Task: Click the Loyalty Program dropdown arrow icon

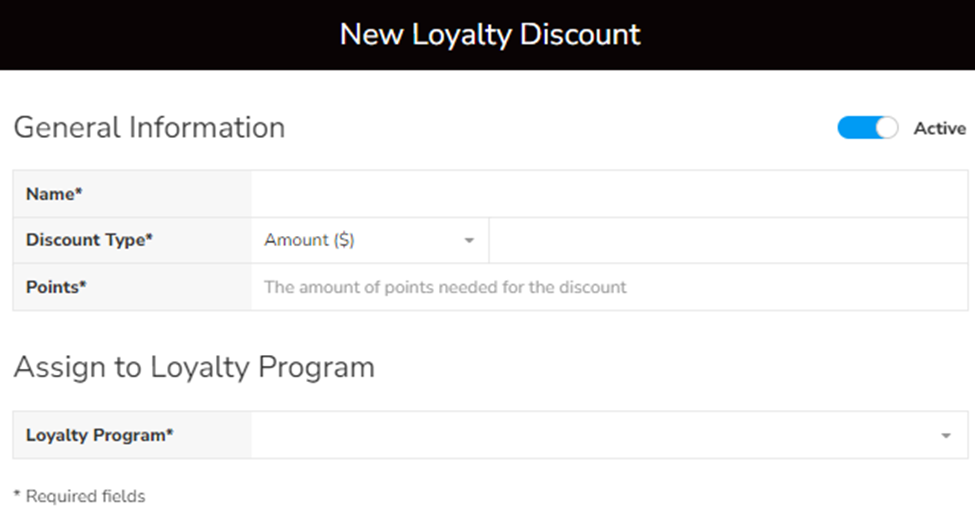Action: [x=946, y=436]
